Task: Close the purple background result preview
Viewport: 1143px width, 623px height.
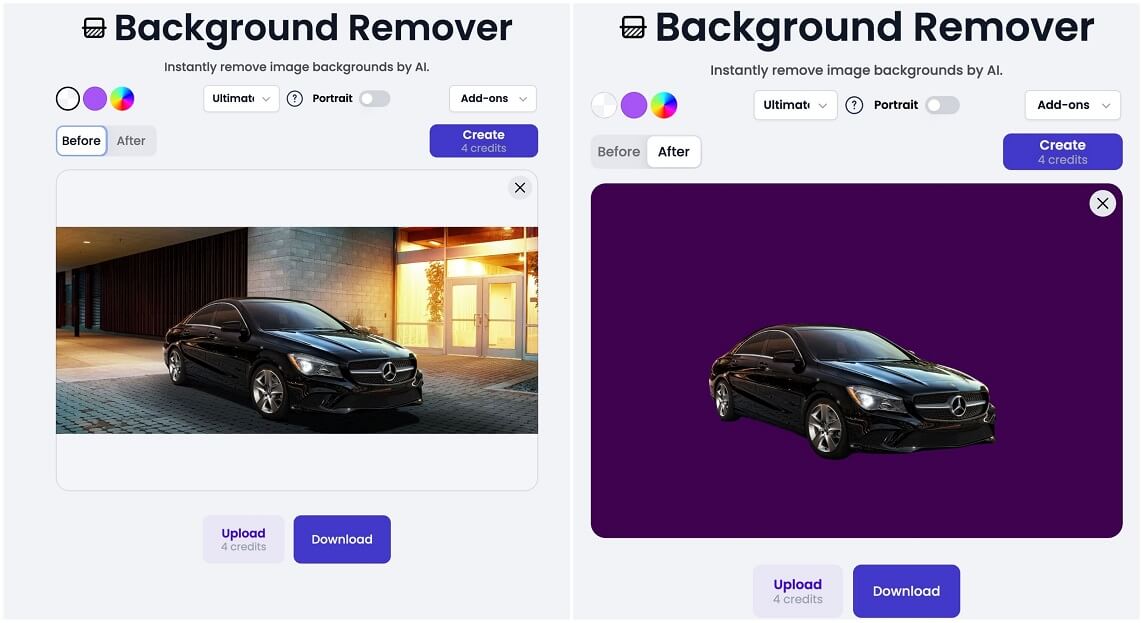Action: 1102,203
